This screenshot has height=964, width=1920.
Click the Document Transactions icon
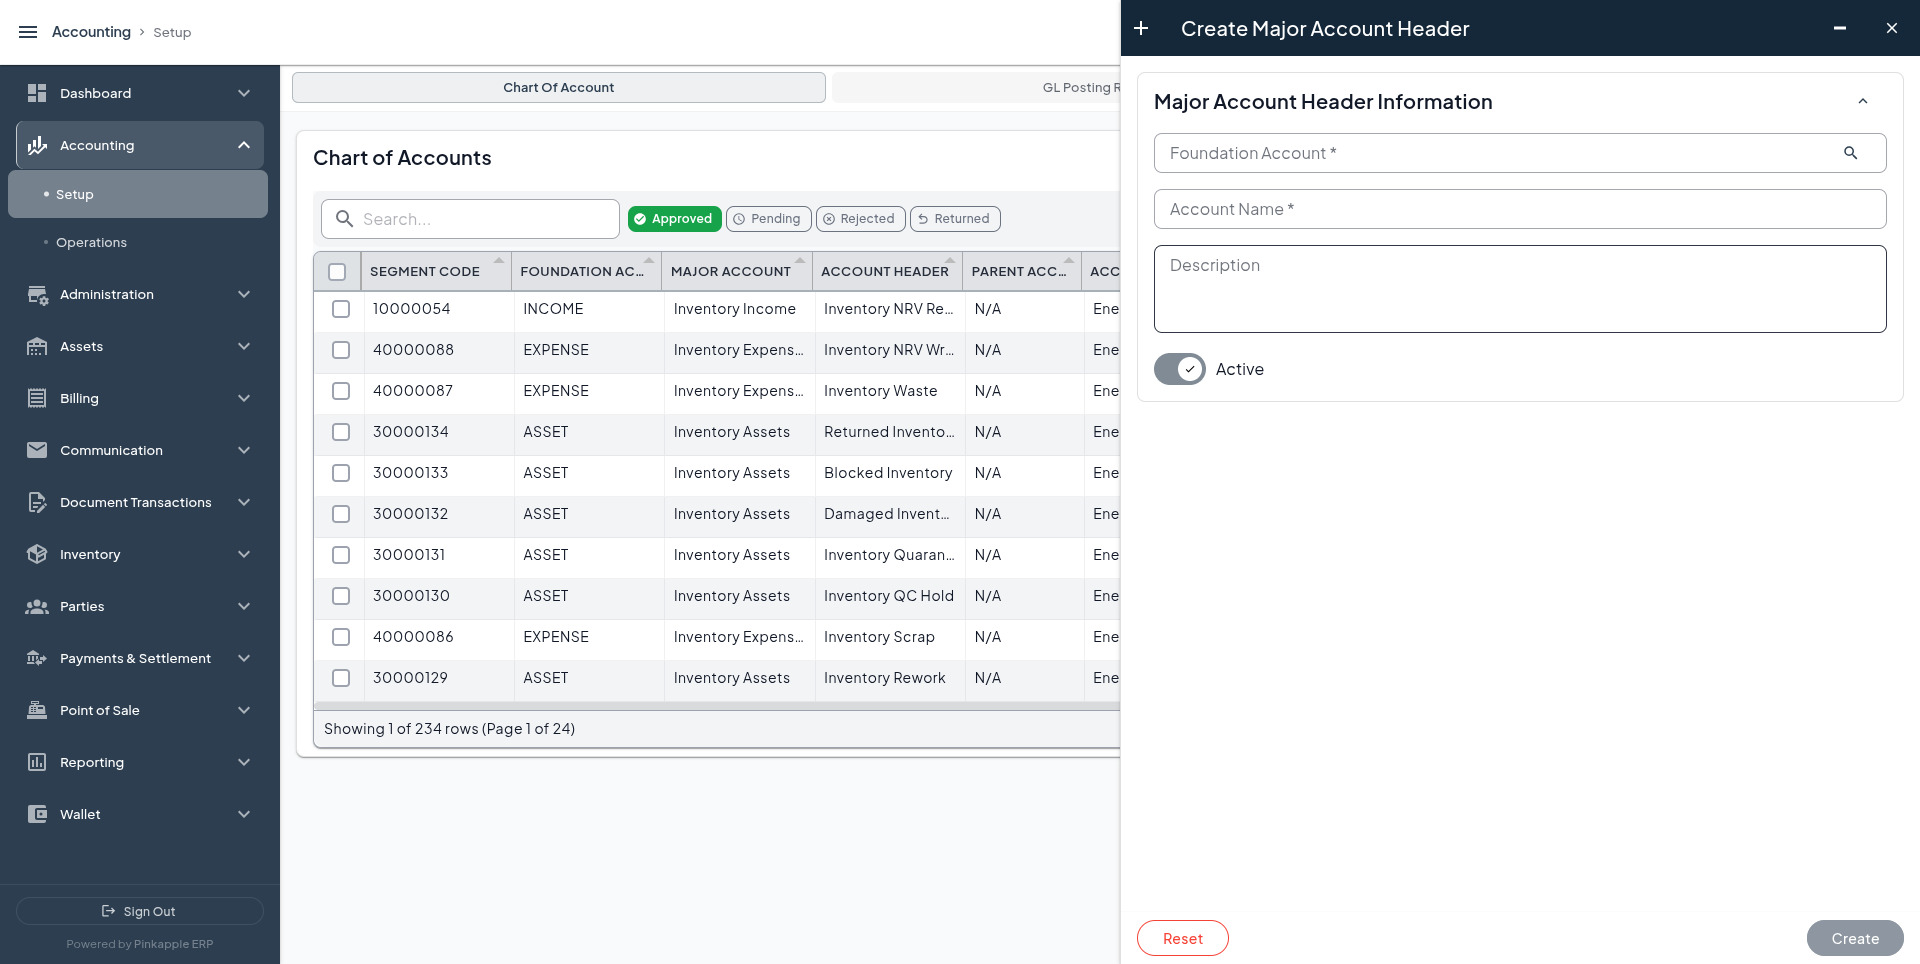click(x=37, y=502)
